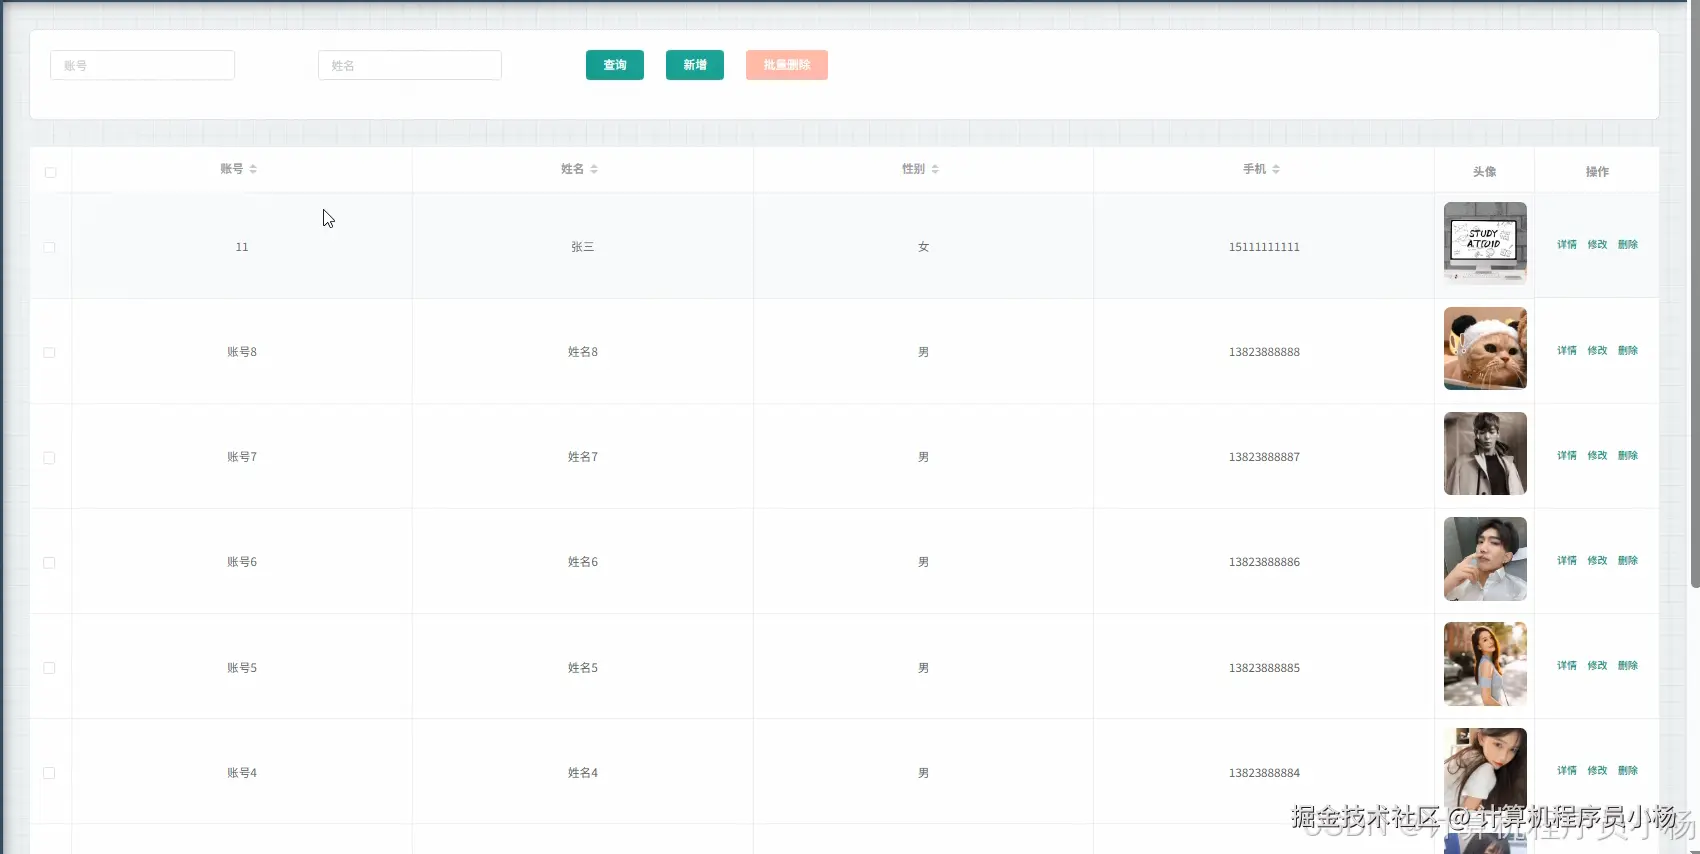Open 详情 for 姓名6 row
This screenshot has width=1700, height=854.
point(1567,561)
